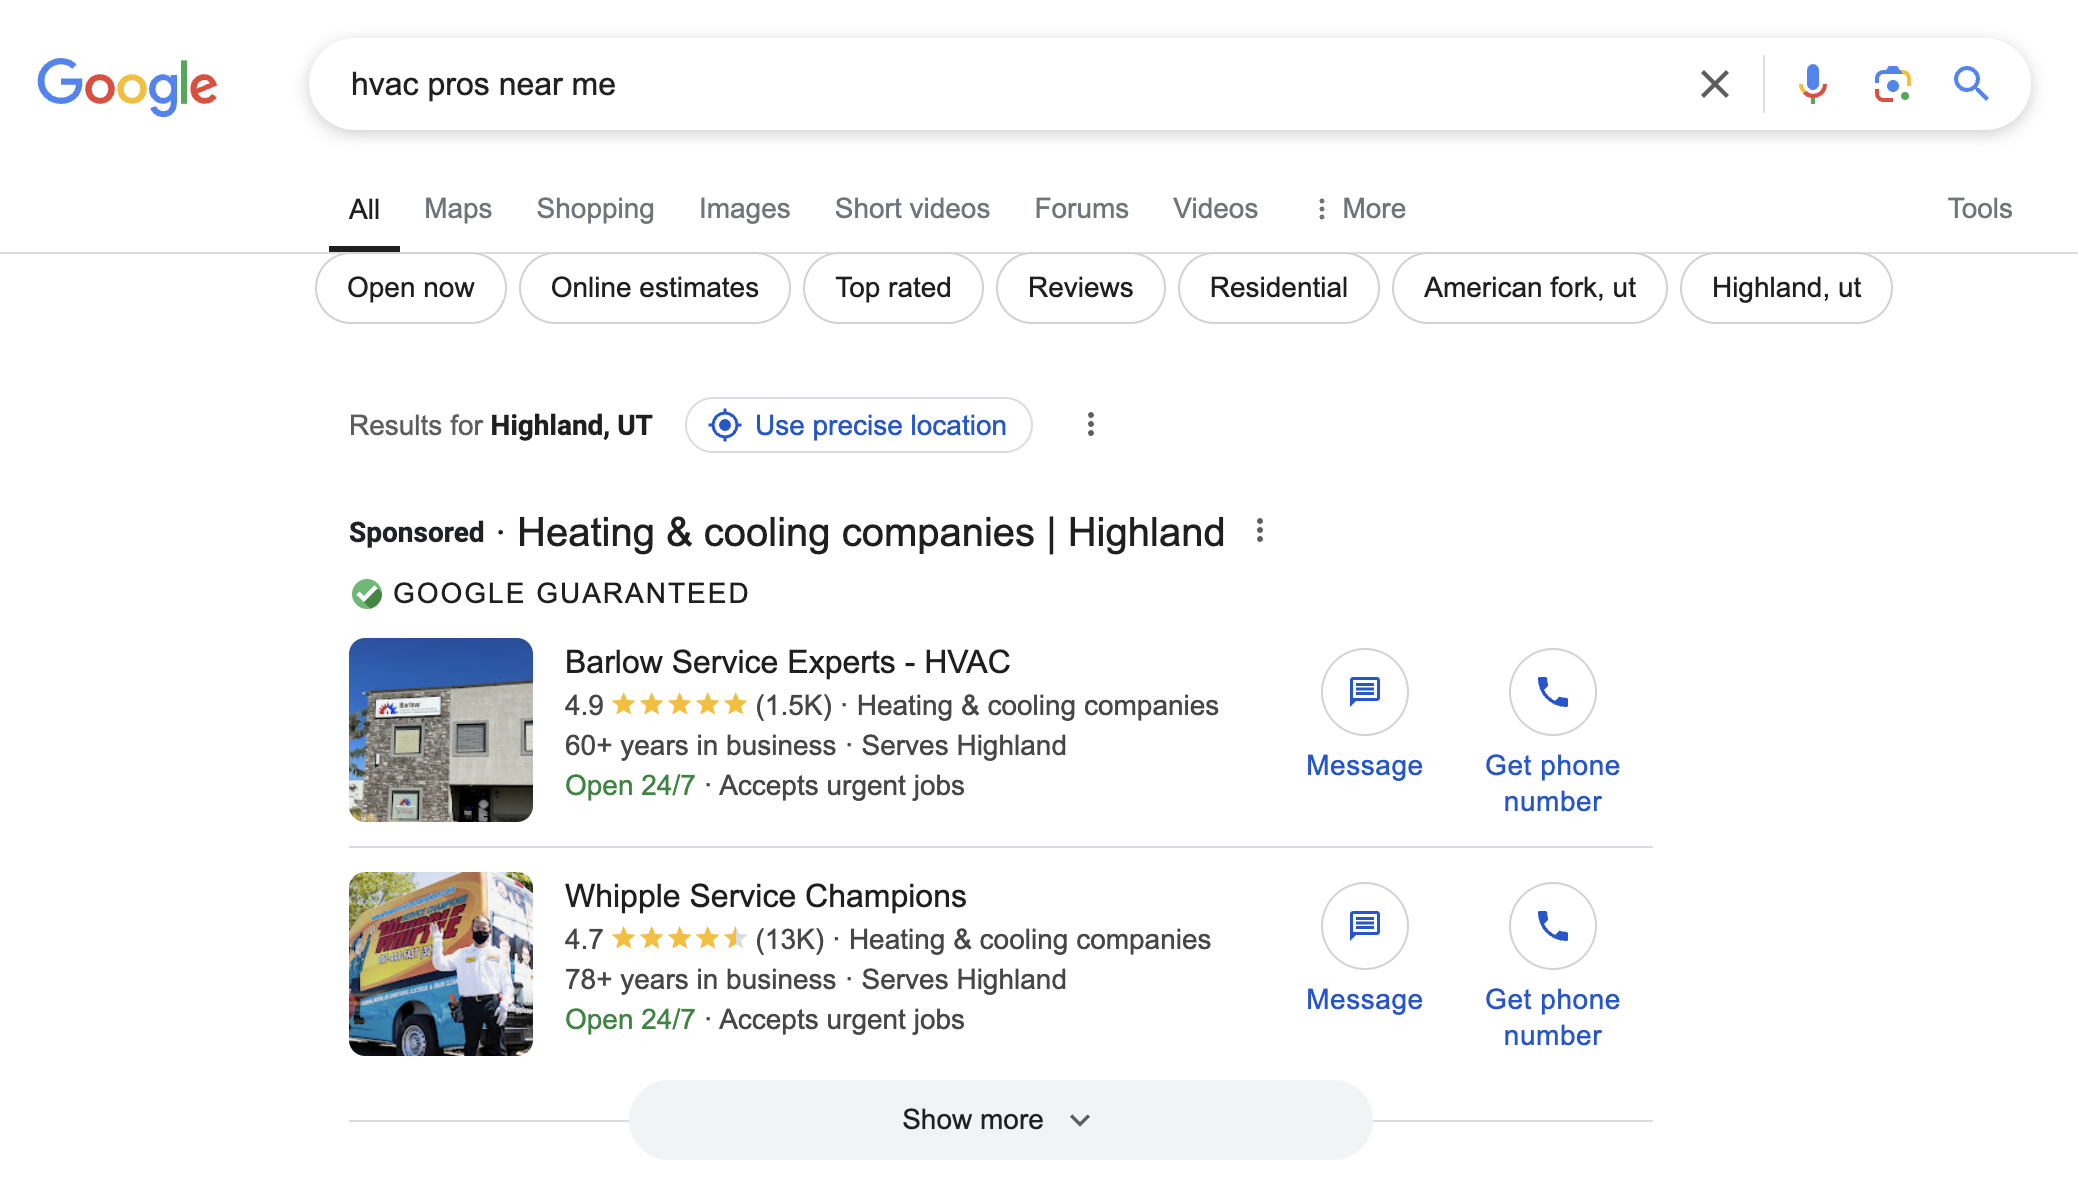Toggle the Top rated filter chip
The height and width of the screenshot is (1196, 2078).
coord(893,288)
